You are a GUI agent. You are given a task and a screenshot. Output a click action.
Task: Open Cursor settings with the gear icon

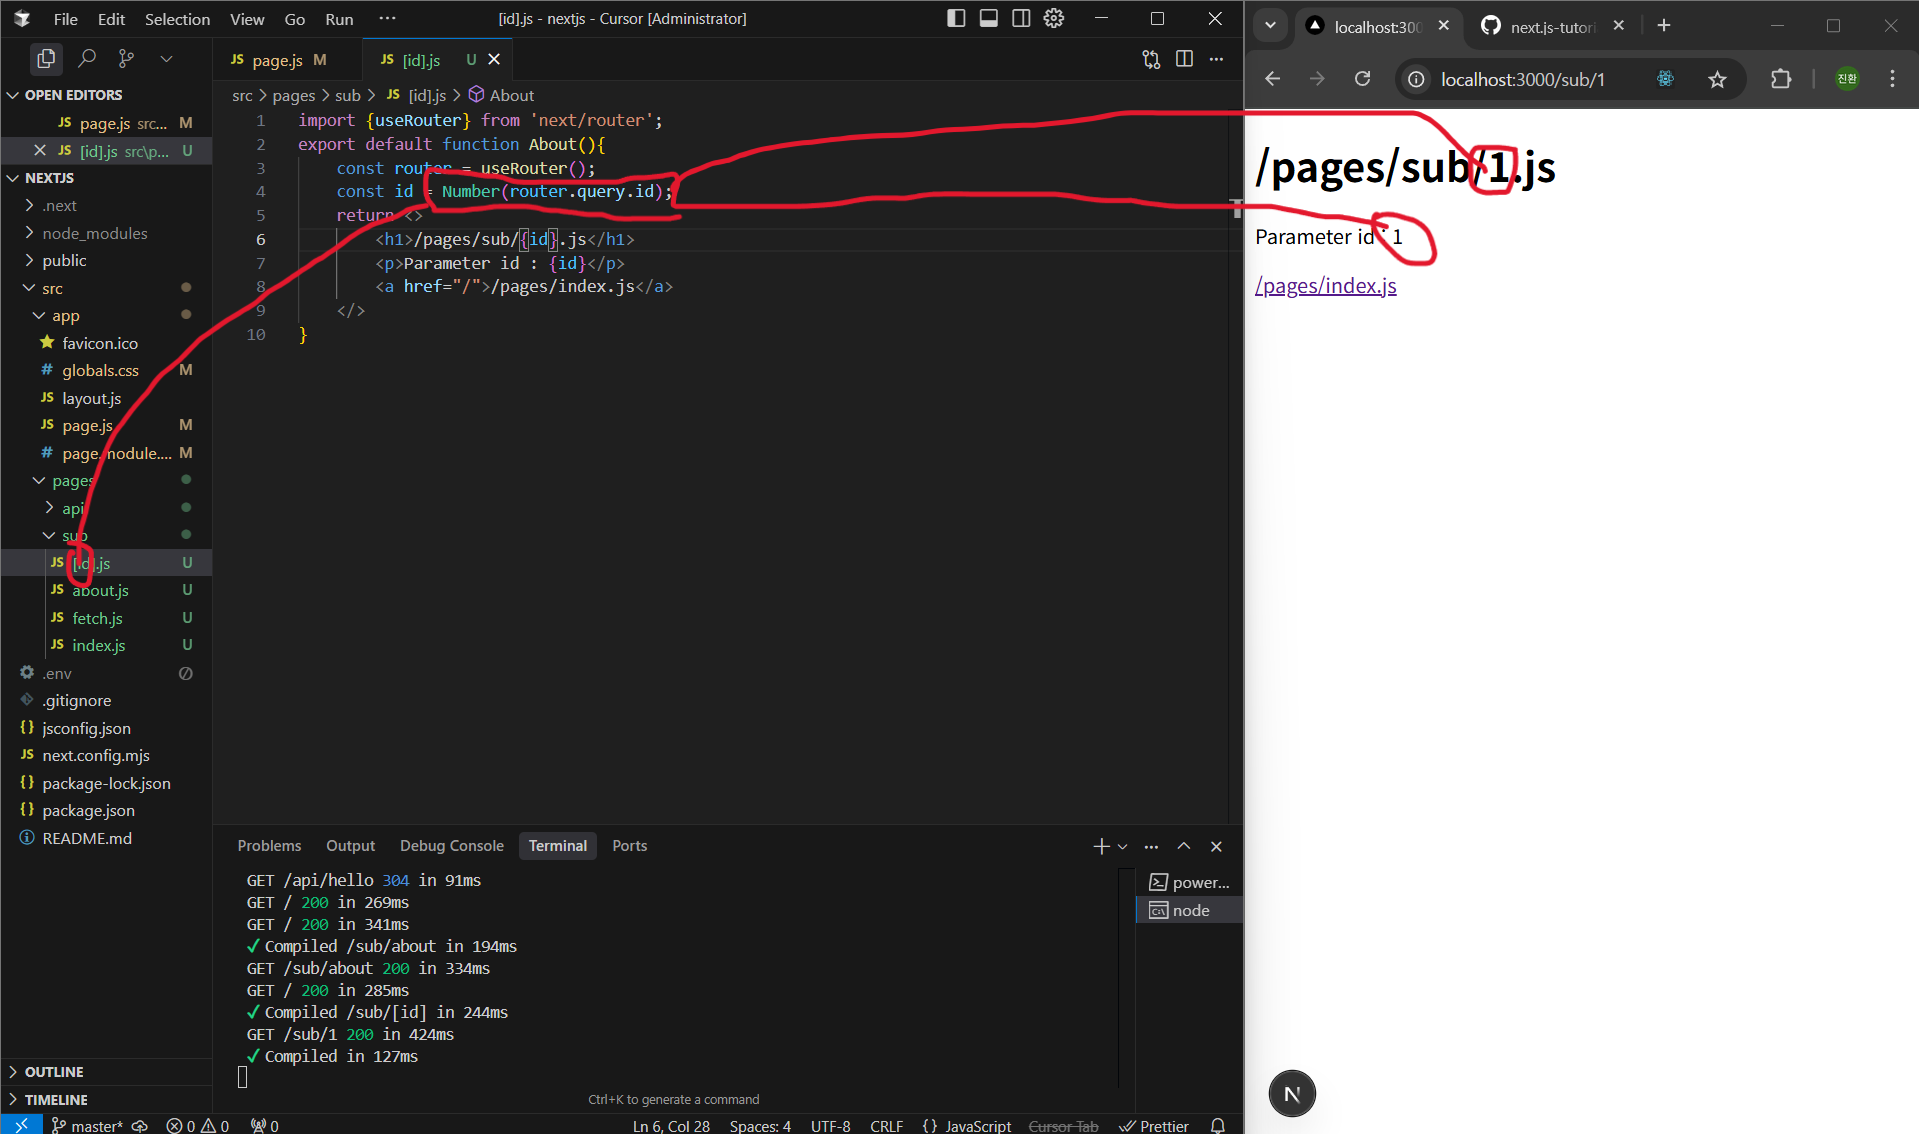pos(1054,18)
